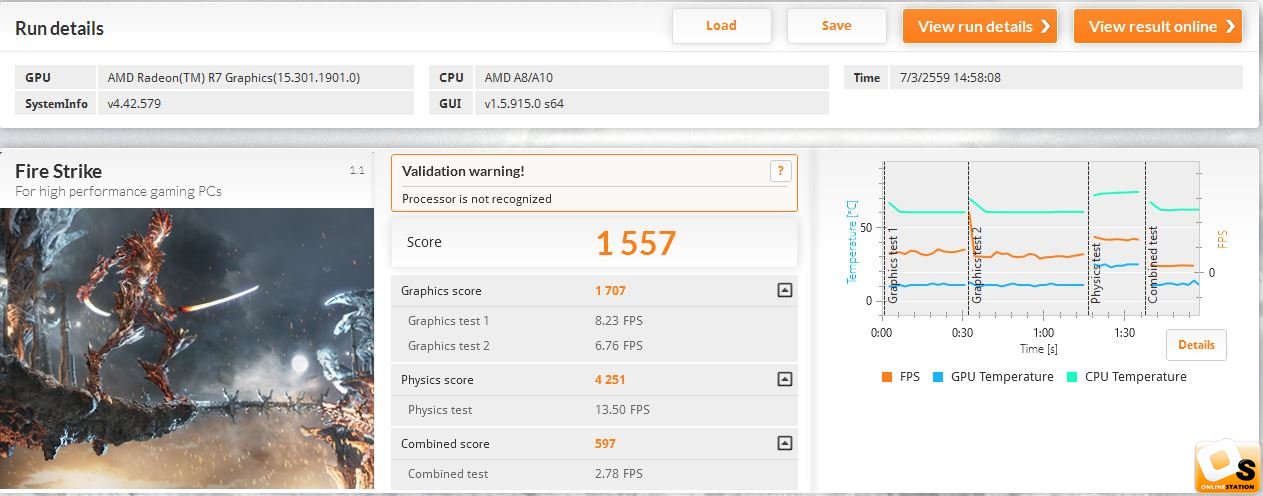
Task: Click the Graphics test 1 result 8.23 FPS
Action: (x=620, y=321)
